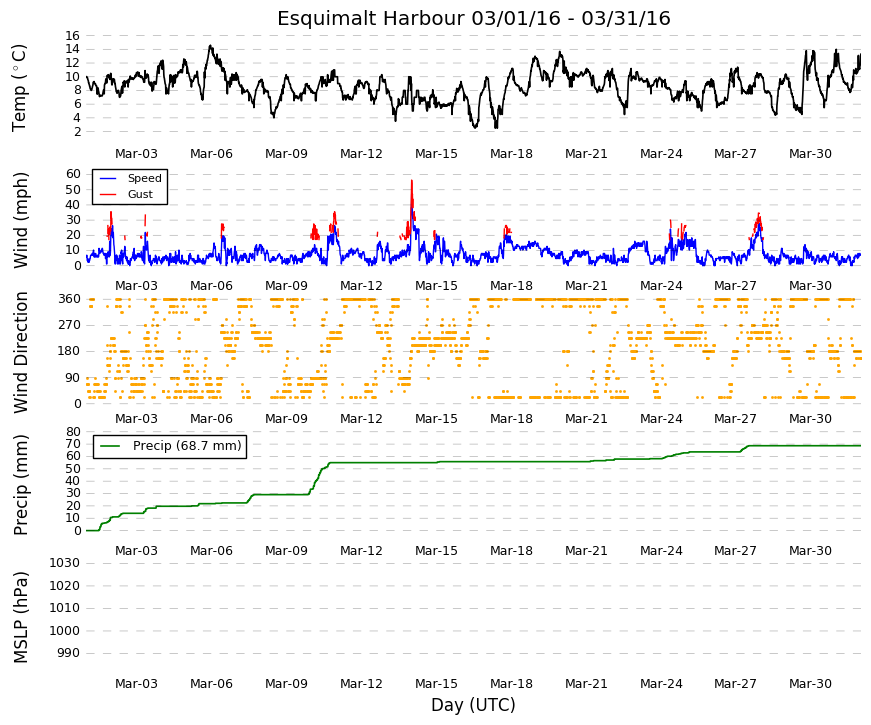Click the blue Speed legend line
871x725 pixels.
click(x=108, y=179)
